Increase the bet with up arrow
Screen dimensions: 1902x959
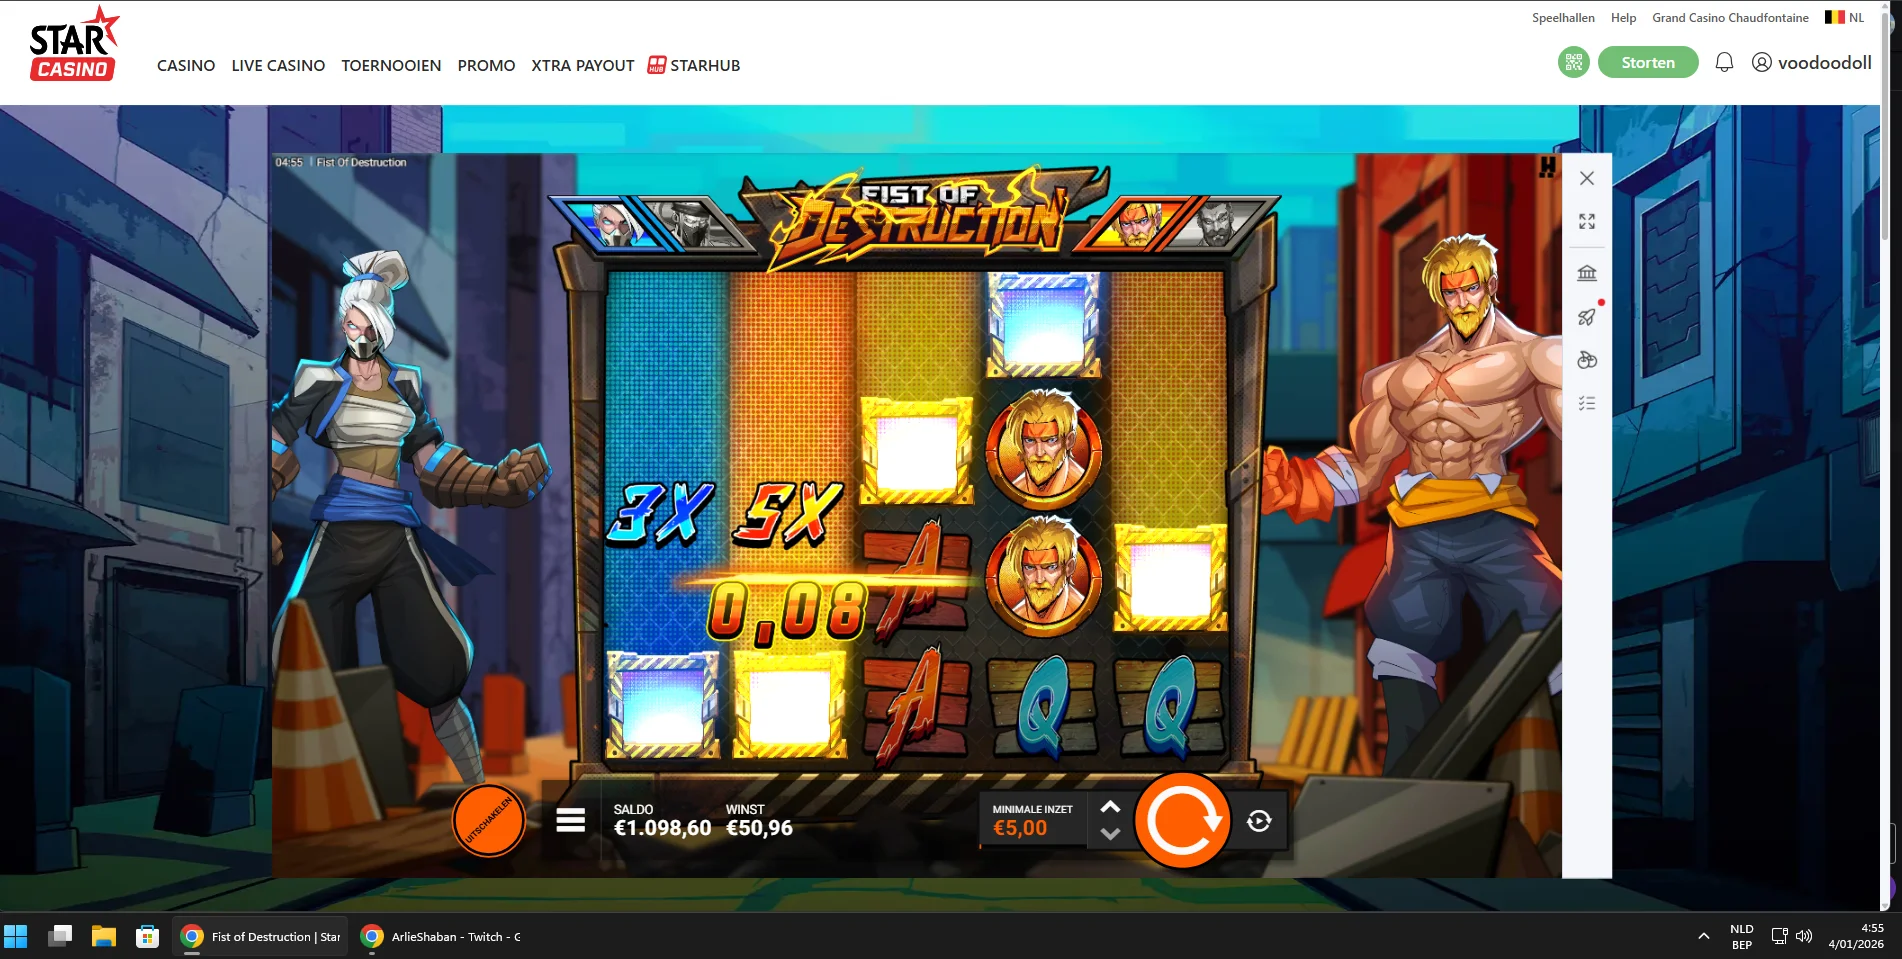click(1110, 807)
